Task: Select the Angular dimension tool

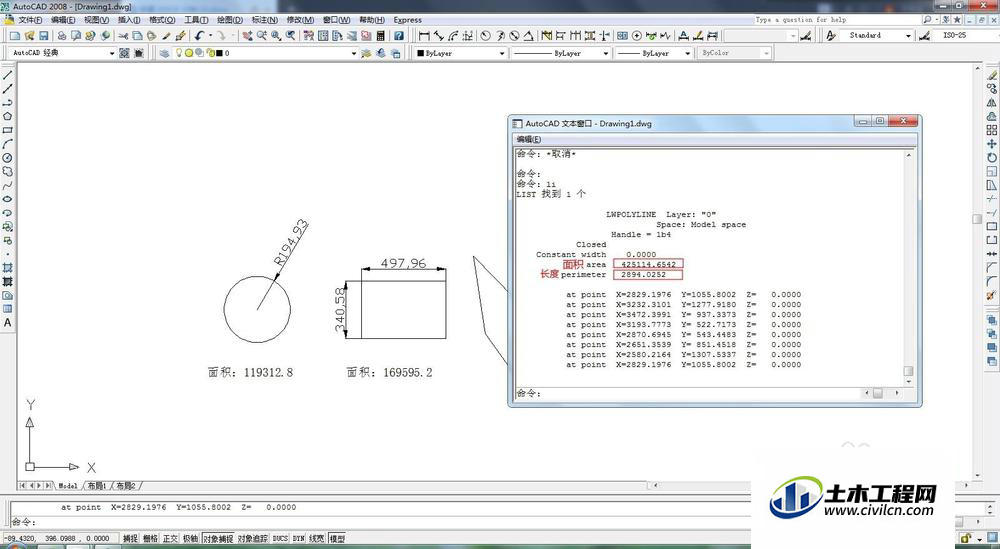Action: (x=529, y=36)
